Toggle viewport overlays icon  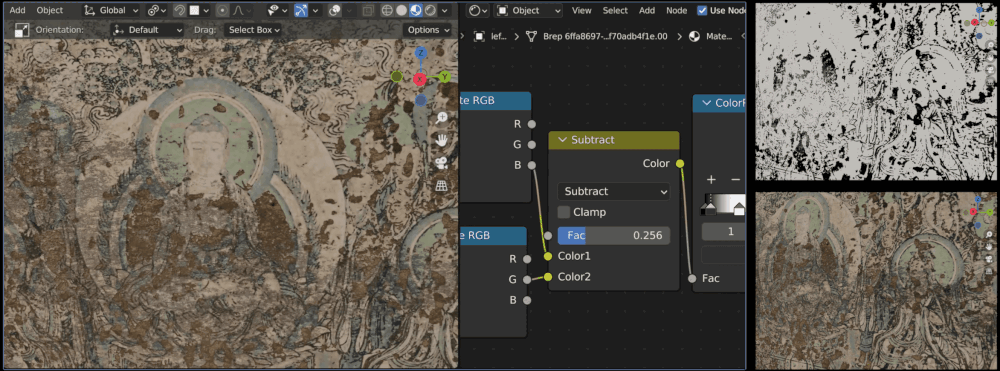click(334, 10)
